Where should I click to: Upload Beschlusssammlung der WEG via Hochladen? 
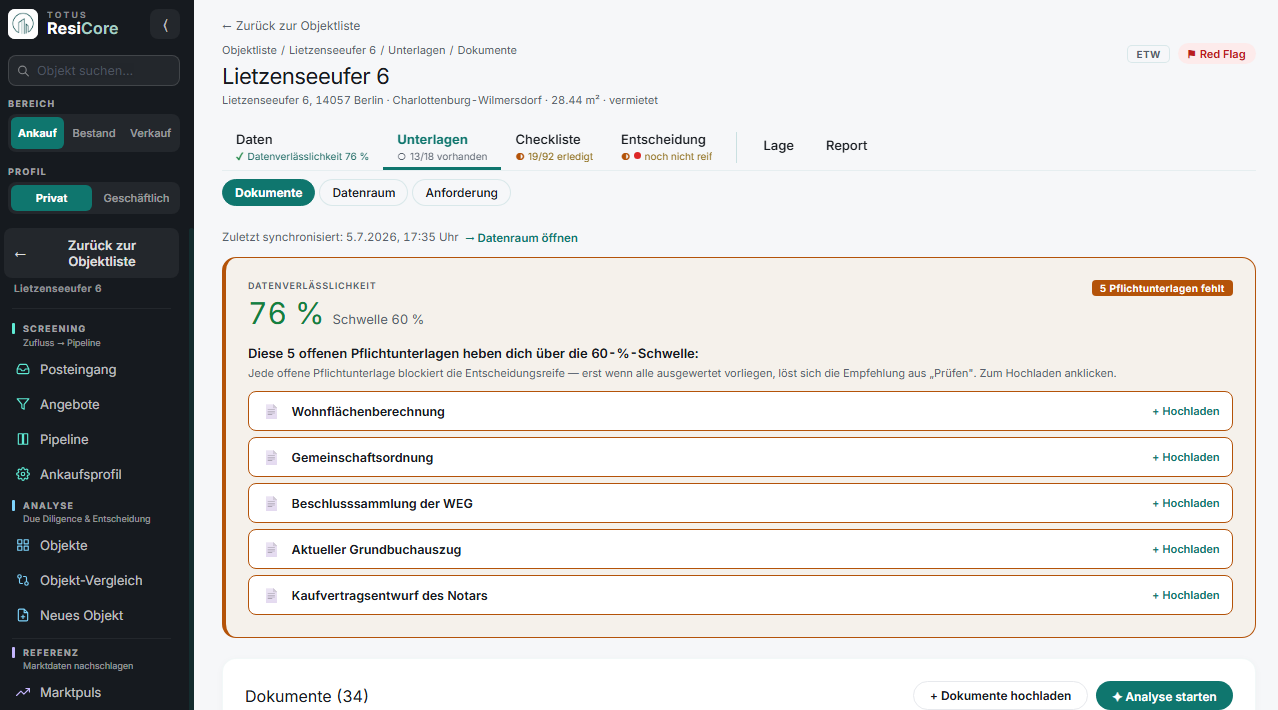tap(1186, 503)
